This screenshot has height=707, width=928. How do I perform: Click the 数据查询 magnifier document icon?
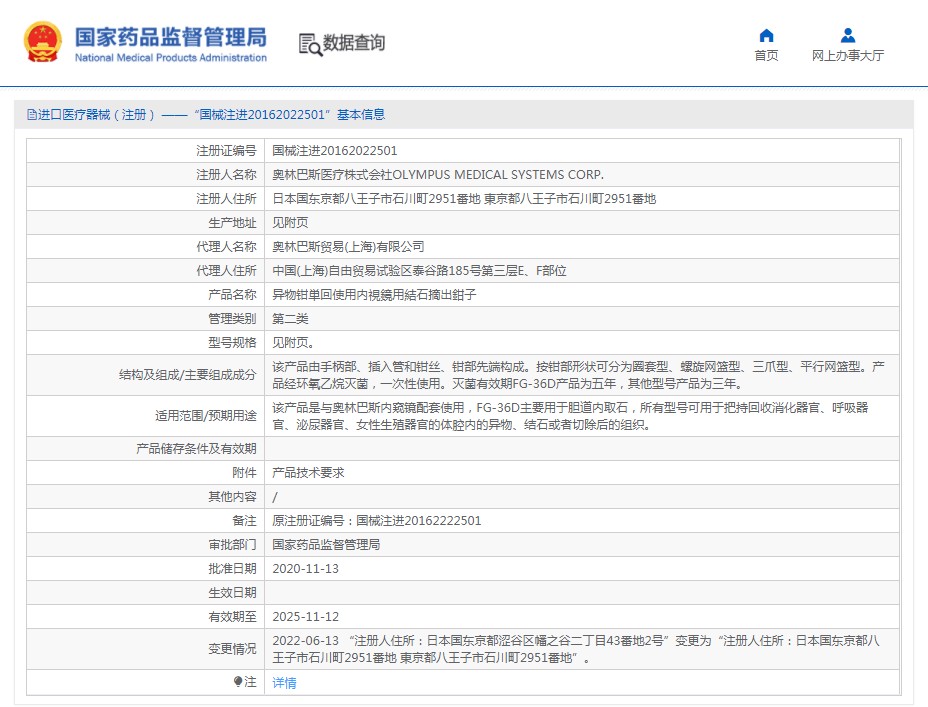[309, 44]
